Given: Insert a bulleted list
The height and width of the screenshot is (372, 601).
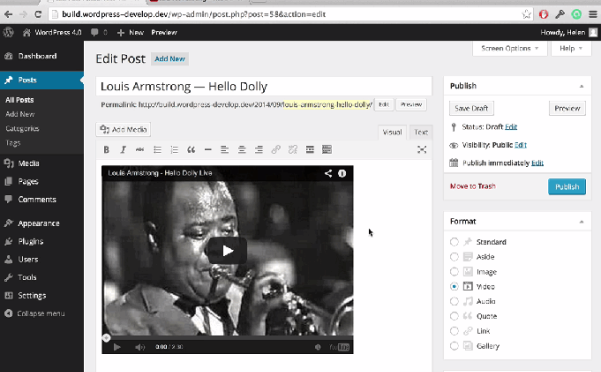Looking at the screenshot, I should (157, 150).
